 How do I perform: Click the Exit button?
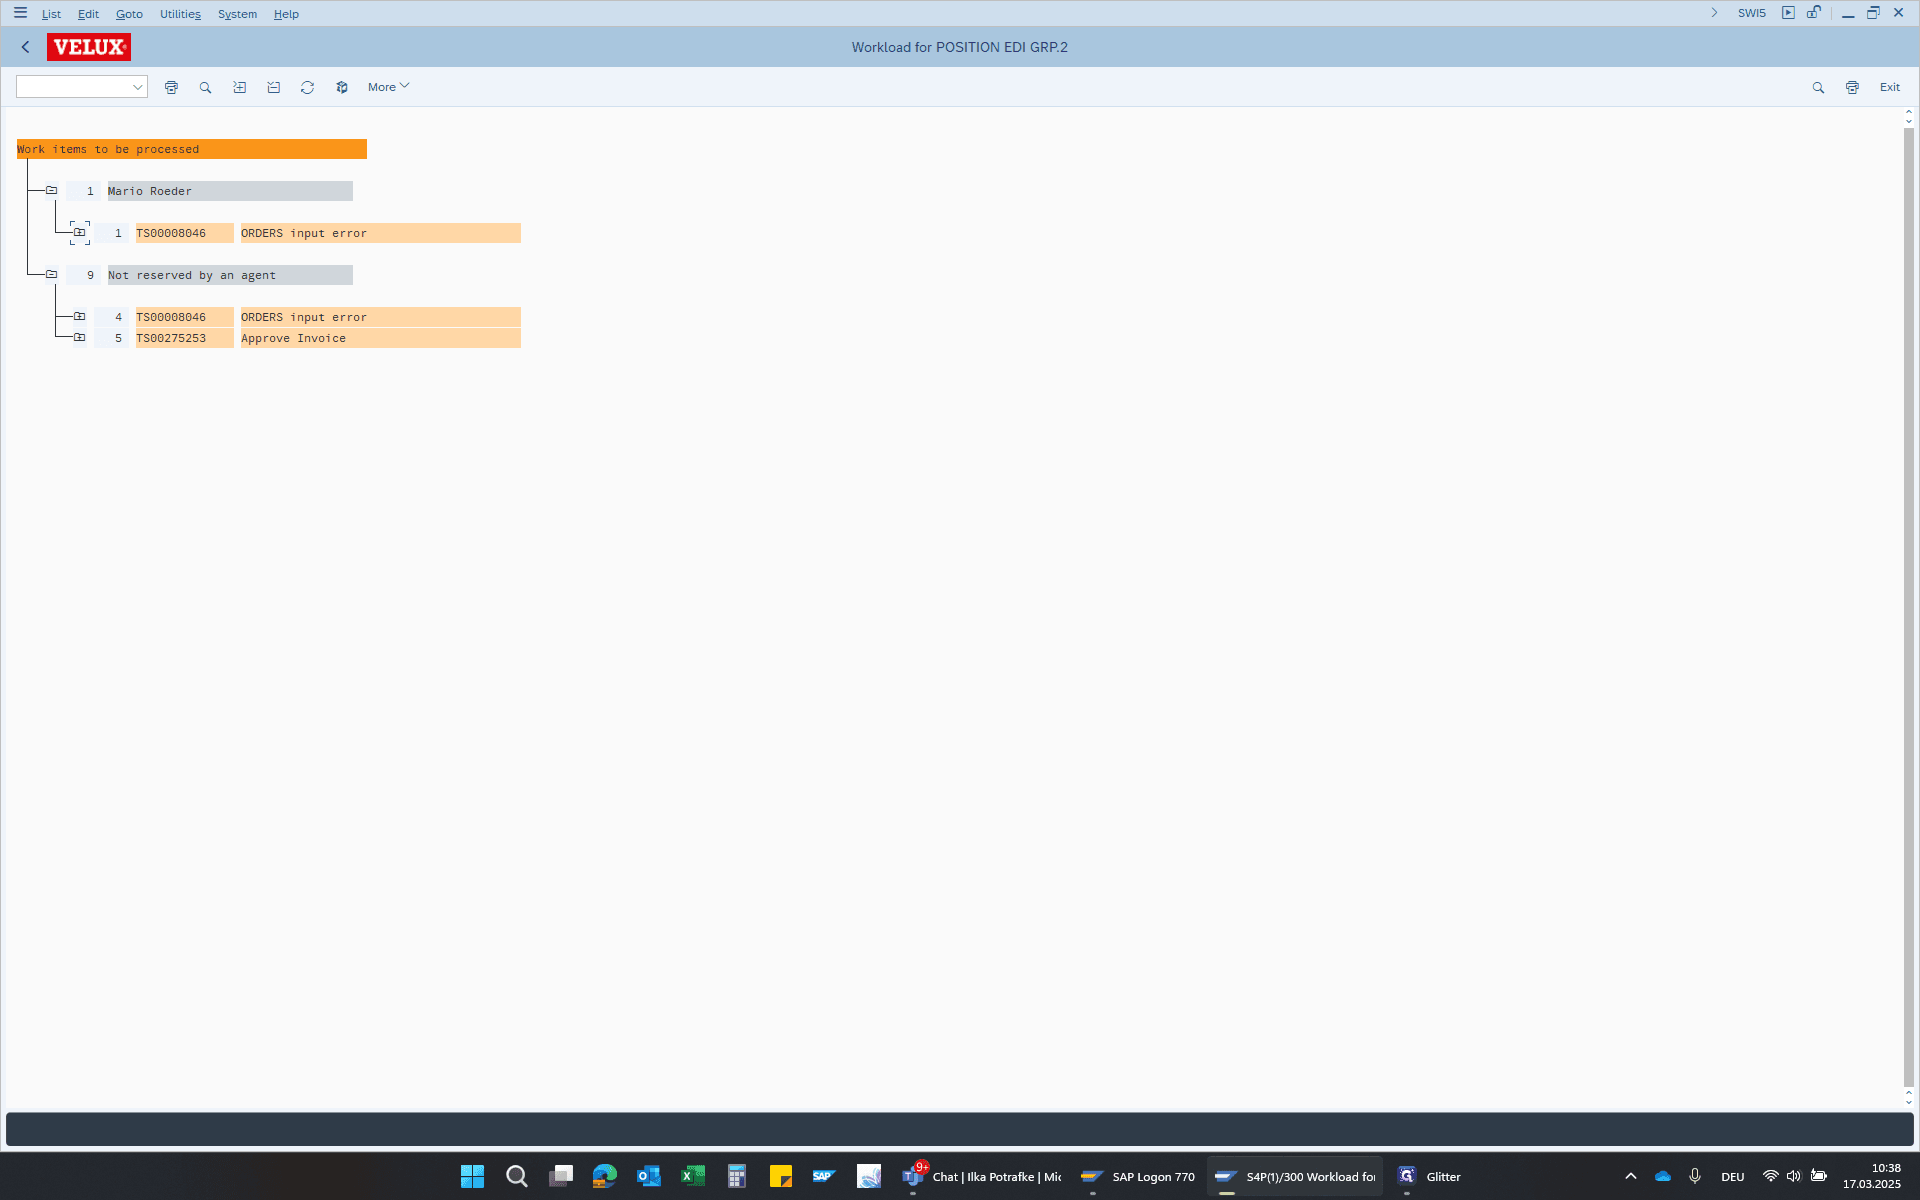(1889, 87)
